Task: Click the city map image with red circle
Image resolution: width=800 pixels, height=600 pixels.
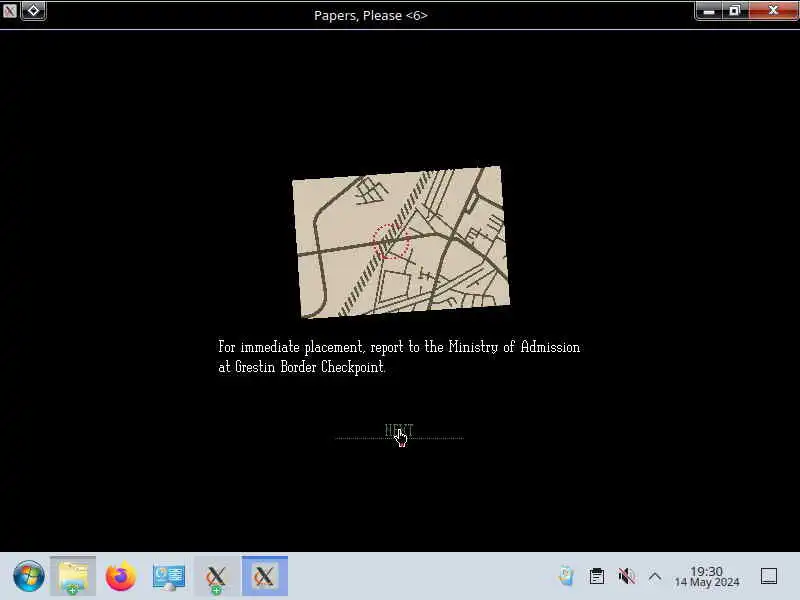Action: pos(401,242)
